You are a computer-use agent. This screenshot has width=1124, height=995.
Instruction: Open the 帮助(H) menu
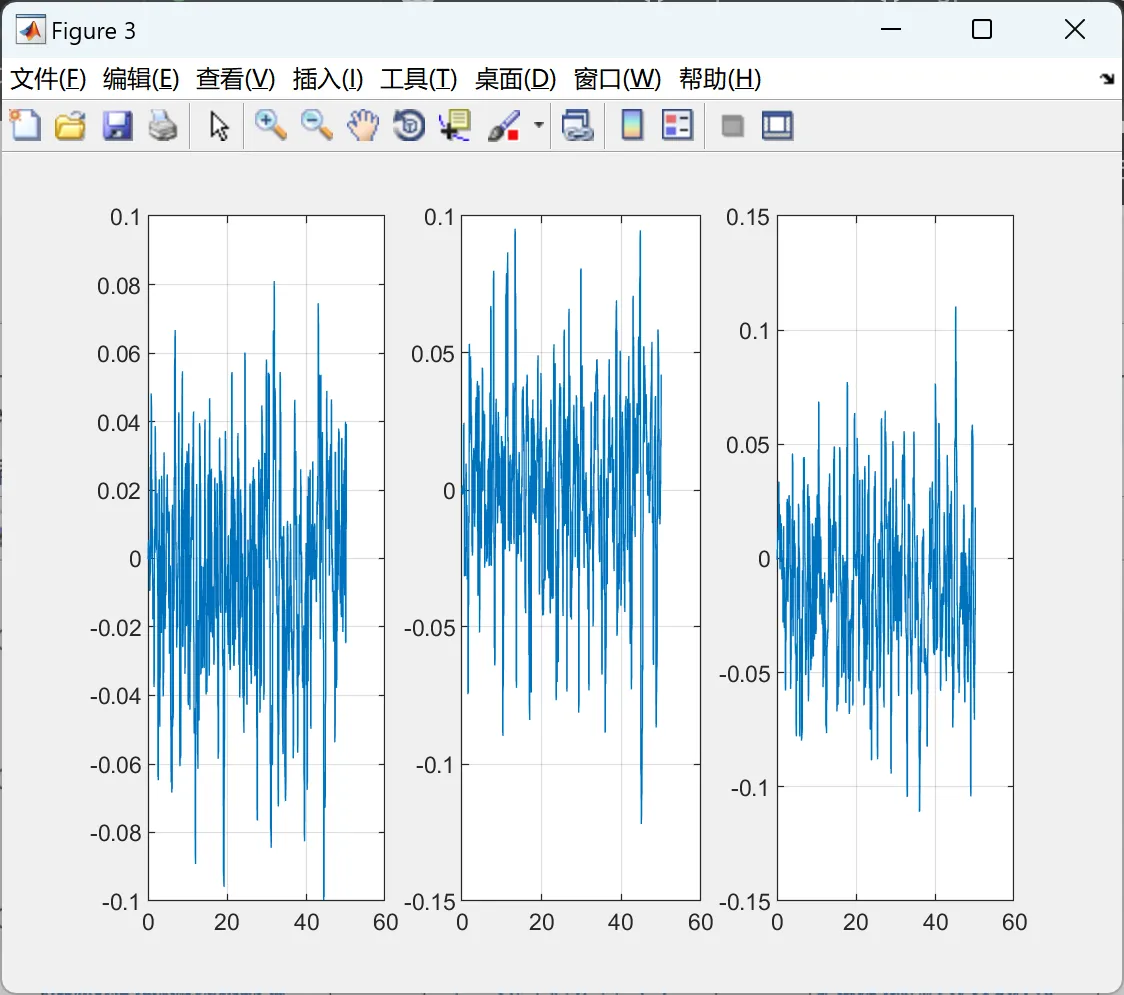(720, 79)
